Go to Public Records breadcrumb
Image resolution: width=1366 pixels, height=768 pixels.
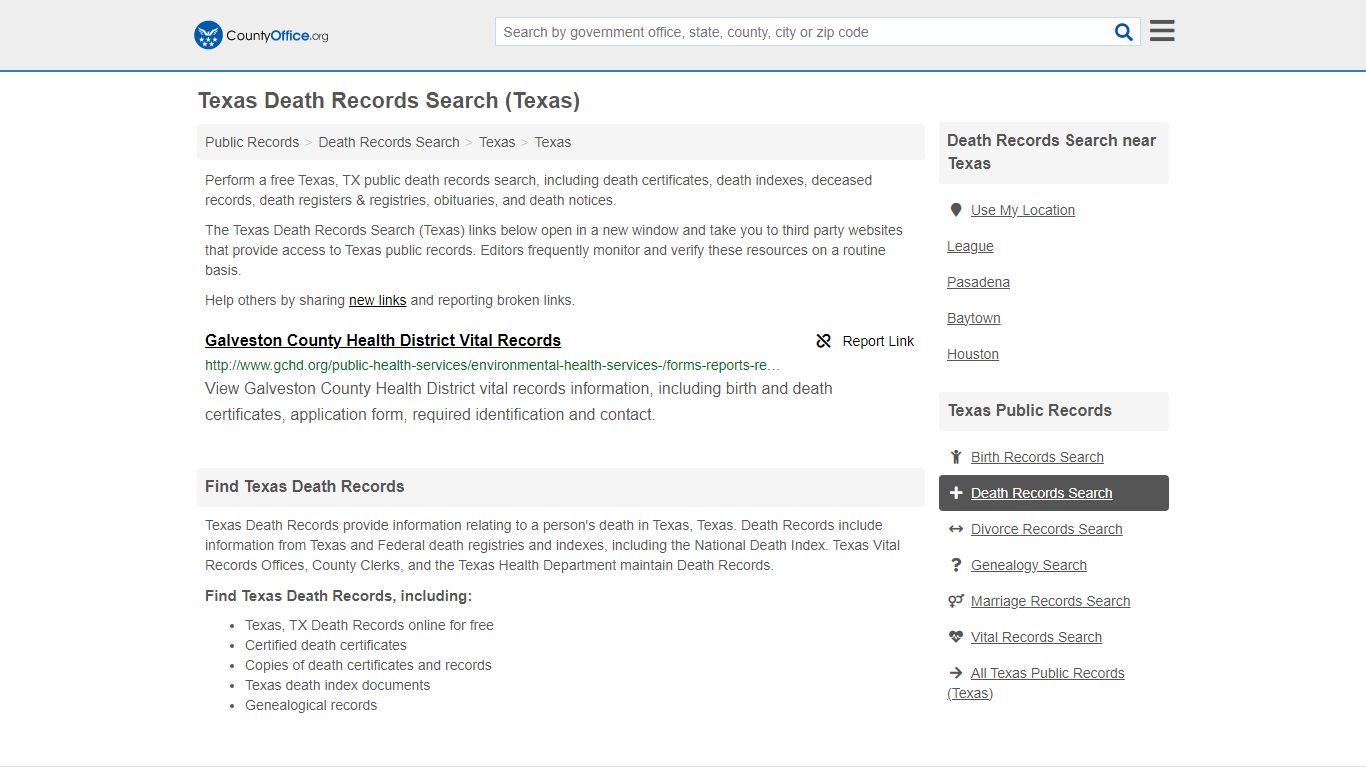click(252, 142)
